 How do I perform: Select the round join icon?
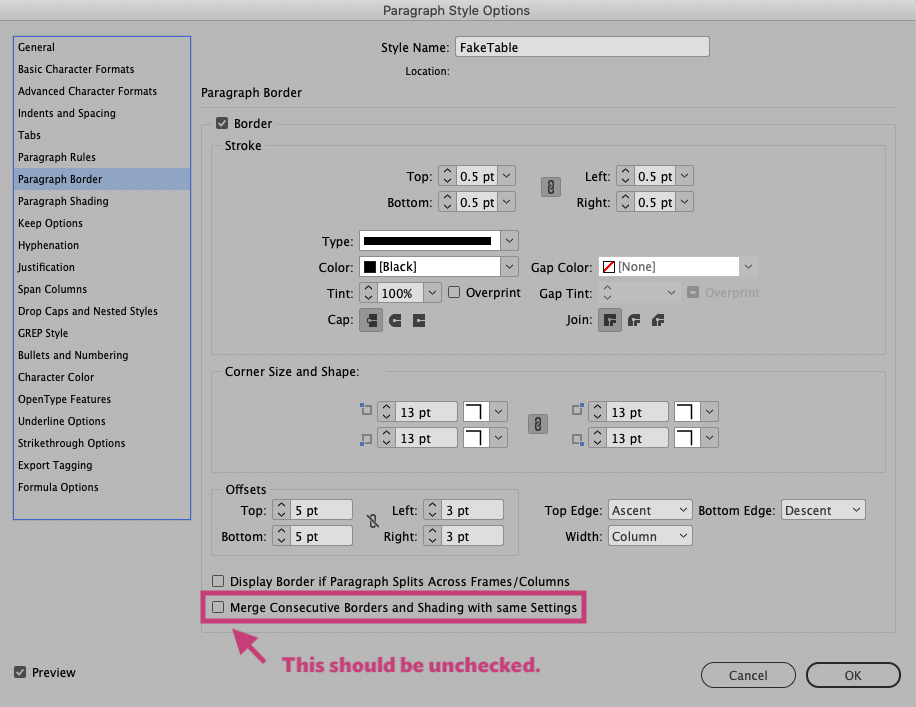(x=633, y=321)
